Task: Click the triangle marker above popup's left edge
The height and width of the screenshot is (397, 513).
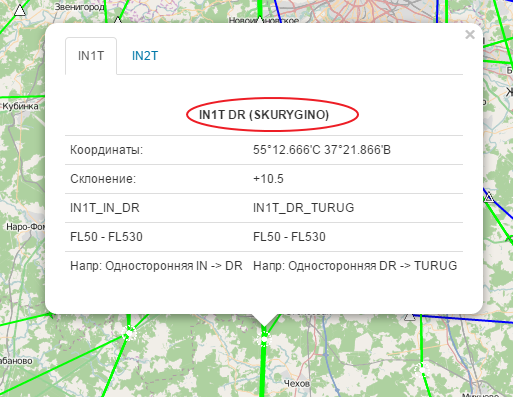Action: pyautogui.click(x=117, y=21)
